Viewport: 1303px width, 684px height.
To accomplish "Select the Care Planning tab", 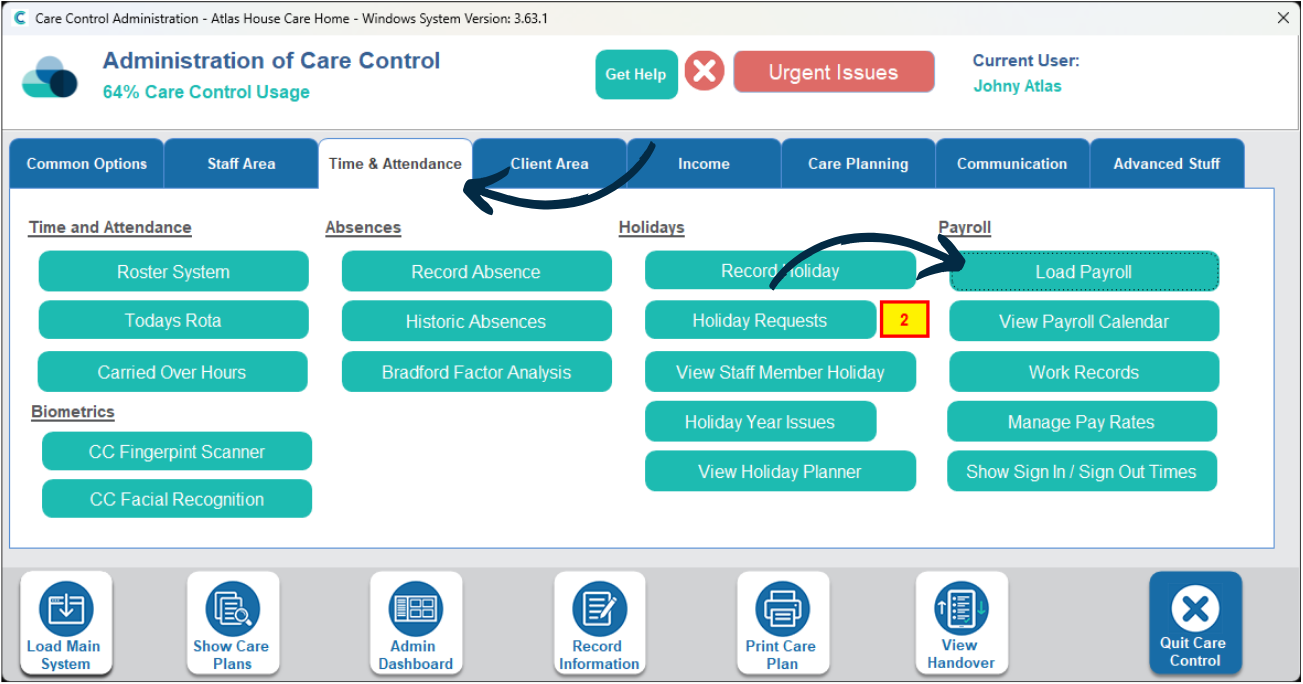I will [858, 164].
